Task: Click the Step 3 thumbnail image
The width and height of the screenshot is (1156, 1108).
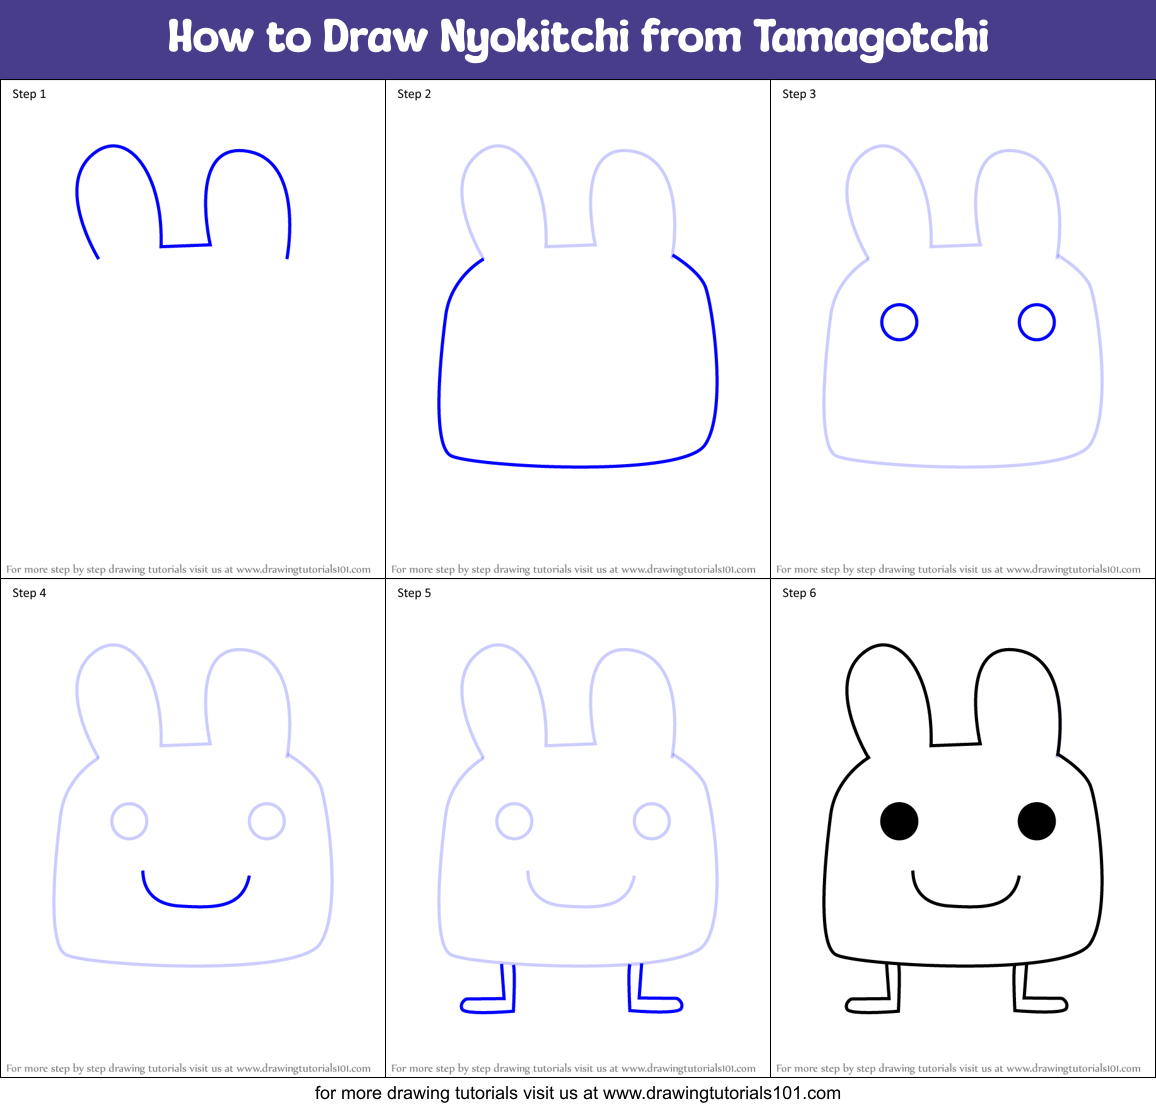Action: [x=962, y=320]
